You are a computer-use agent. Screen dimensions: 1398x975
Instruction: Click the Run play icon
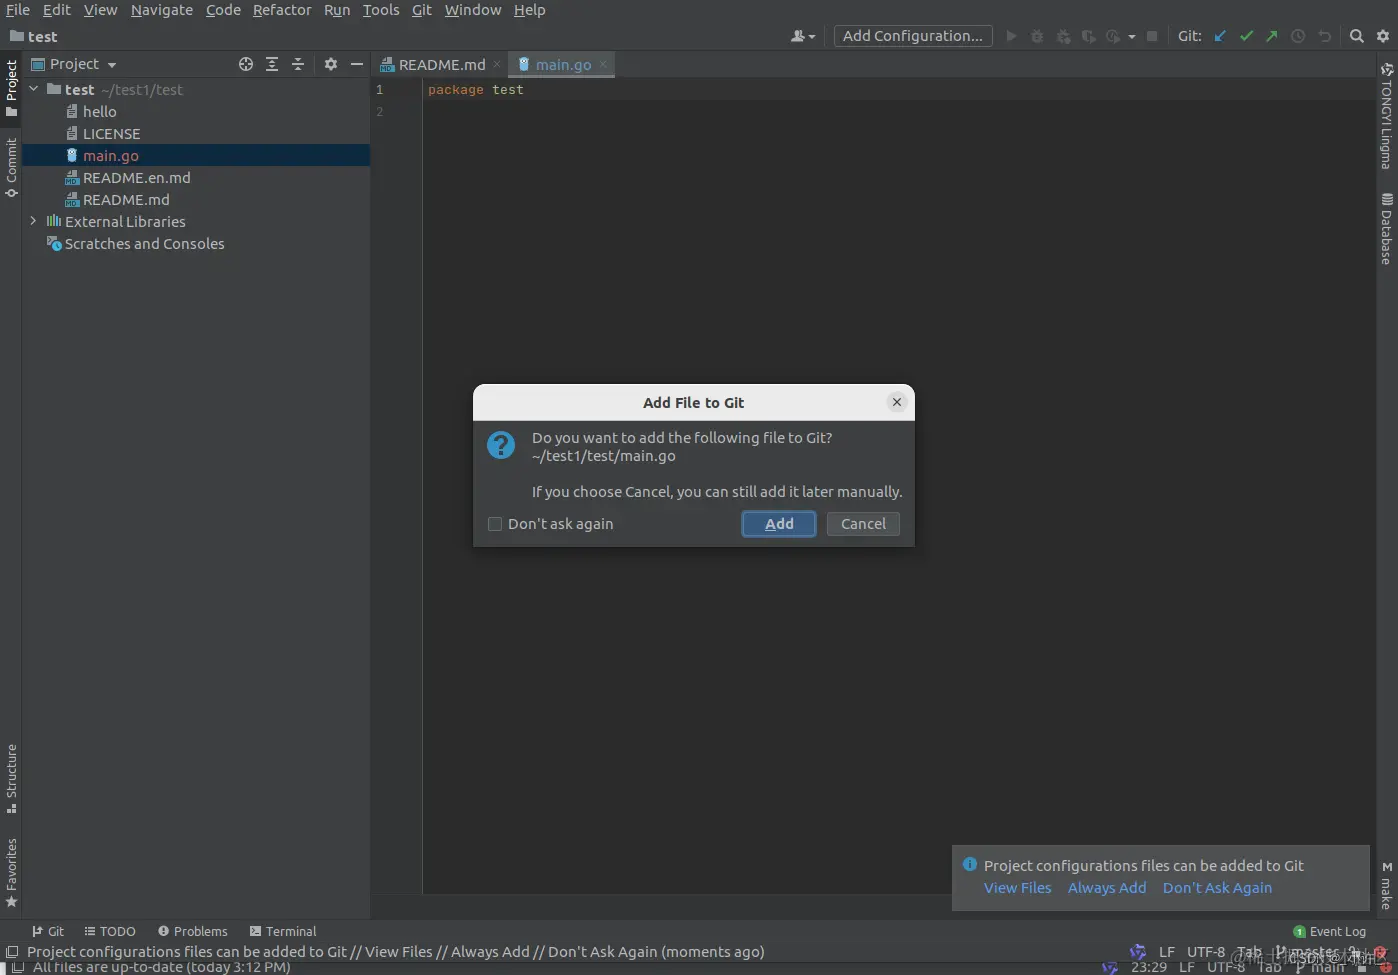(x=1011, y=36)
